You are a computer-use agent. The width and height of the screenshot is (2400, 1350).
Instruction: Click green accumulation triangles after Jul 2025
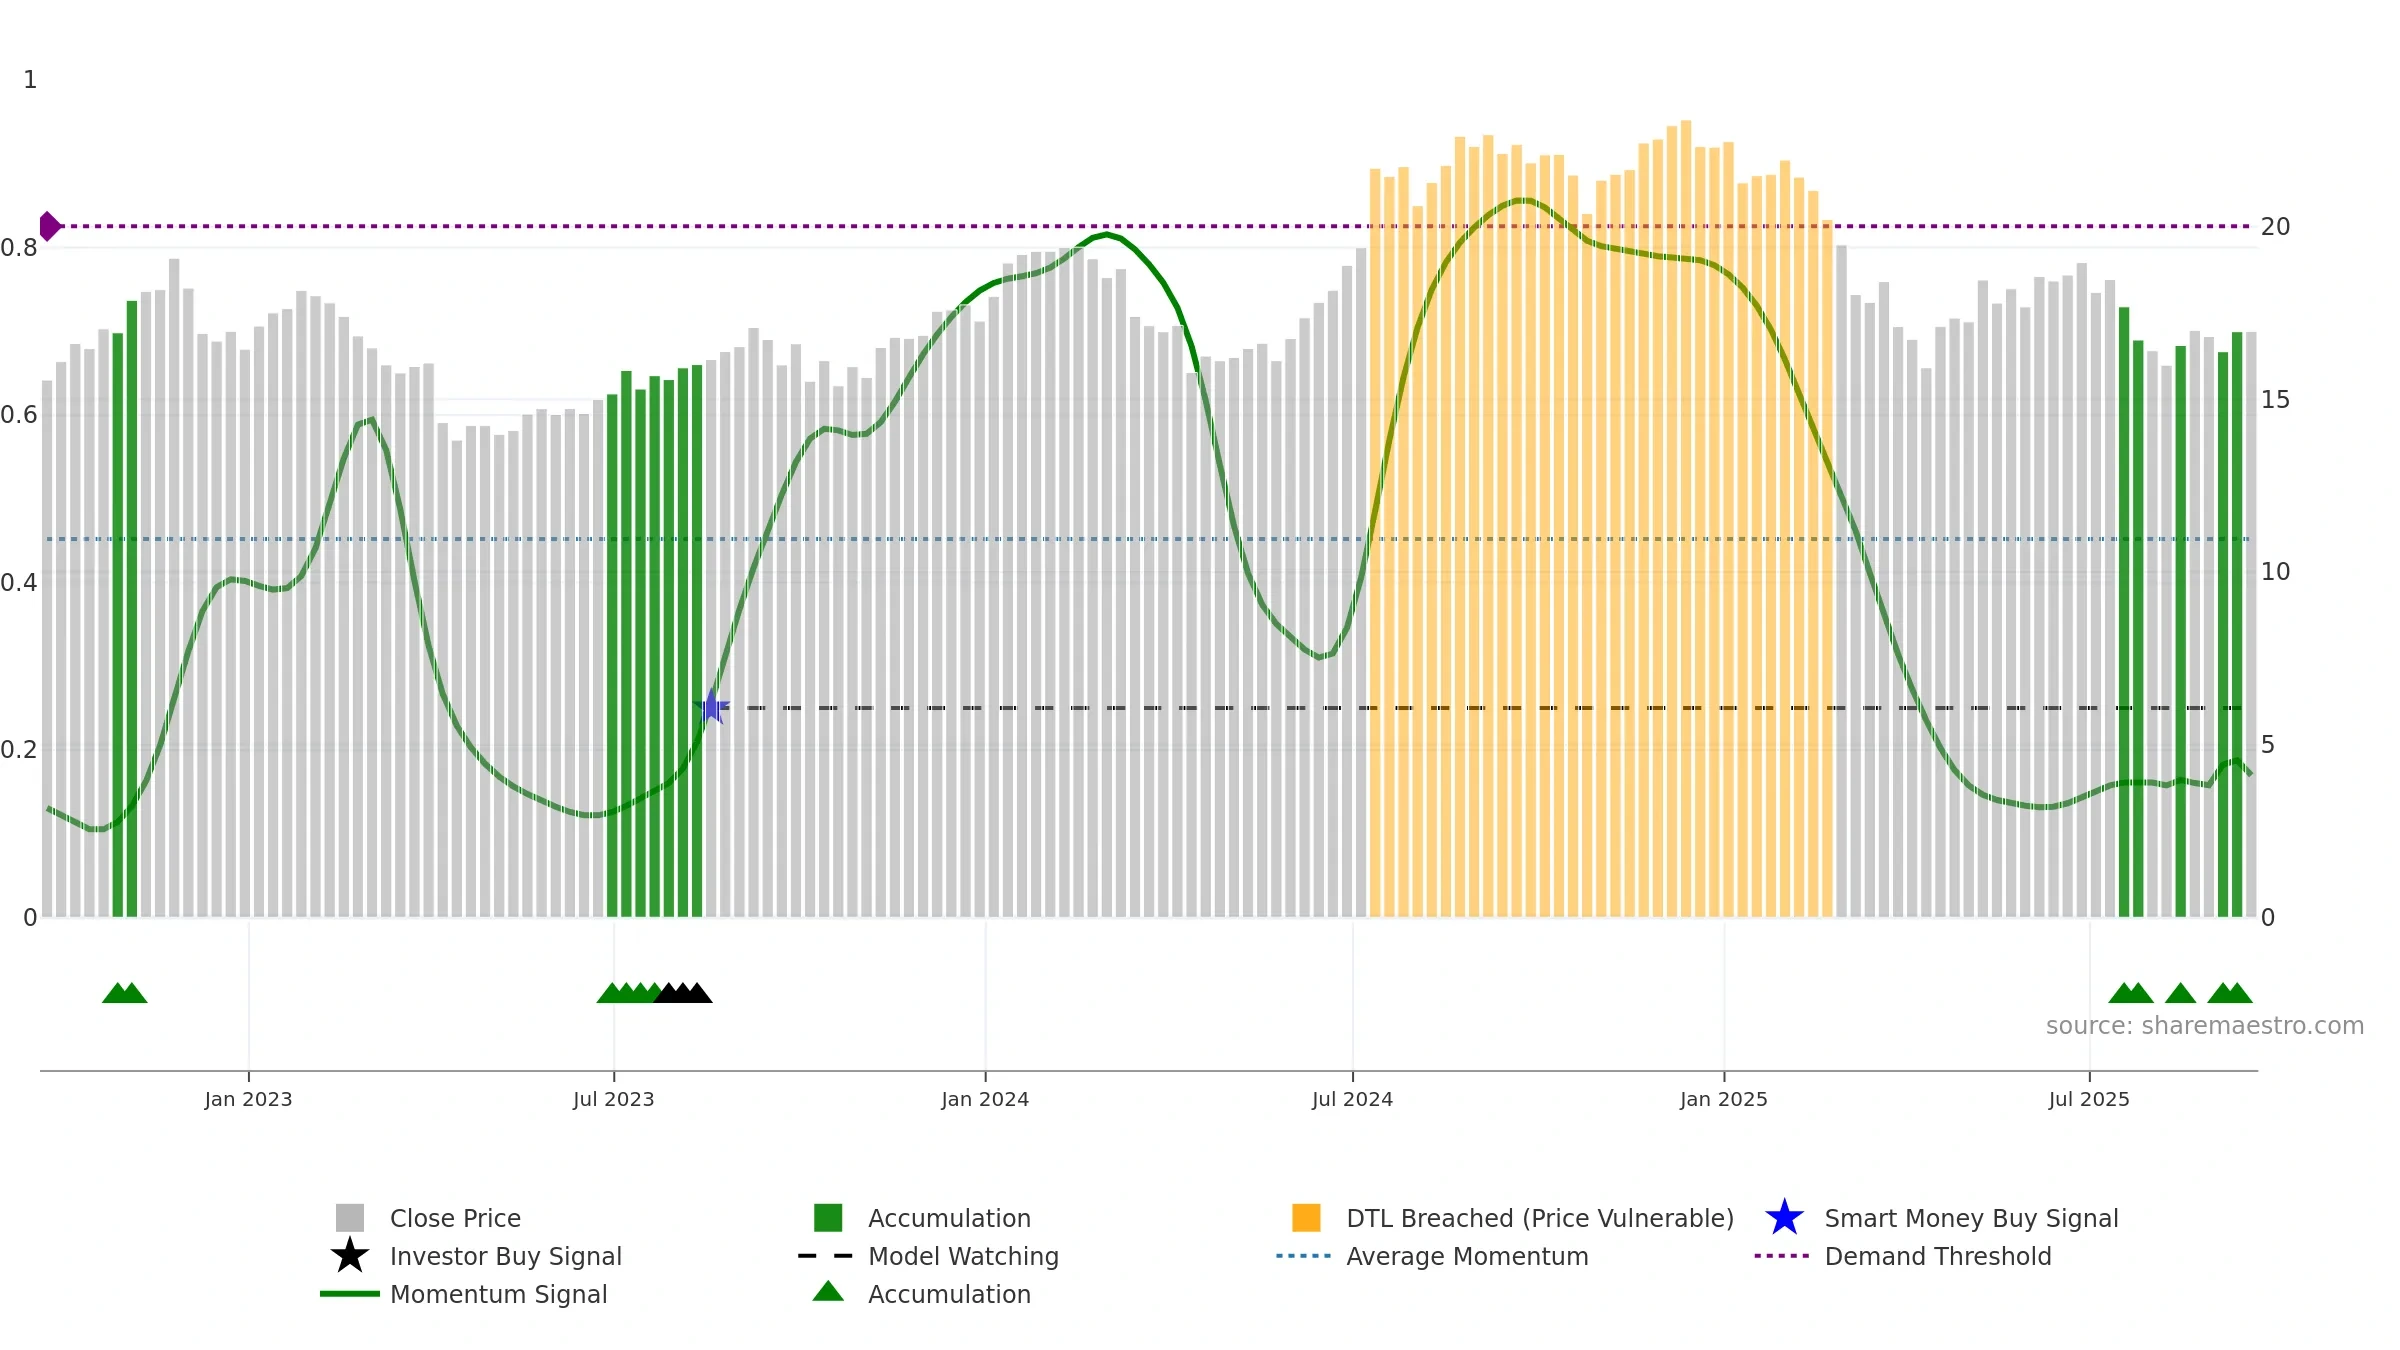click(x=2180, y=993)
